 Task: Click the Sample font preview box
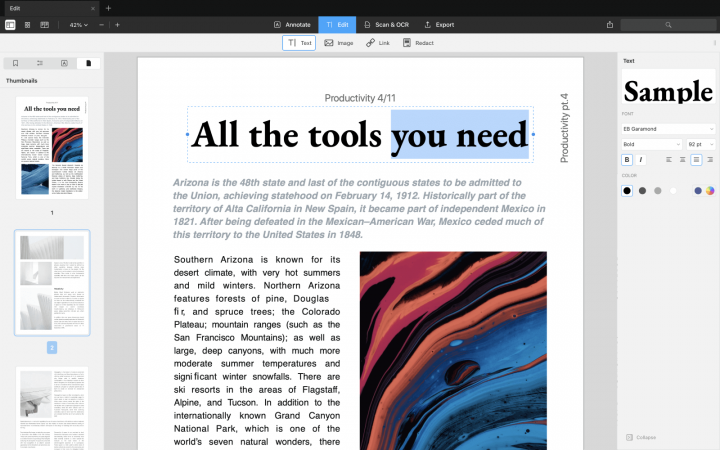(669, 87)
